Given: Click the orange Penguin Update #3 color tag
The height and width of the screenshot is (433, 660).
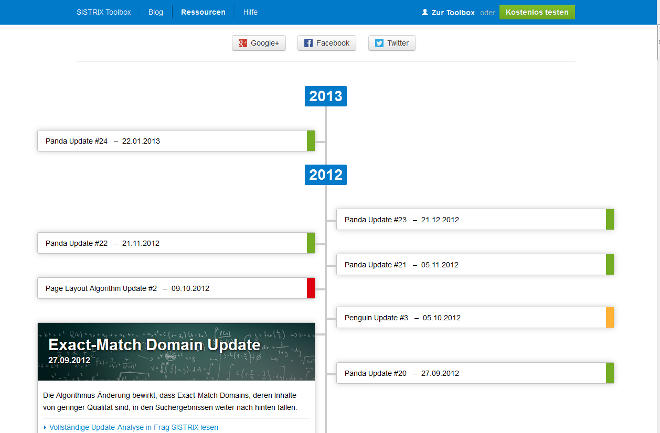Looking at the screenshot, I should pos(610,317).
